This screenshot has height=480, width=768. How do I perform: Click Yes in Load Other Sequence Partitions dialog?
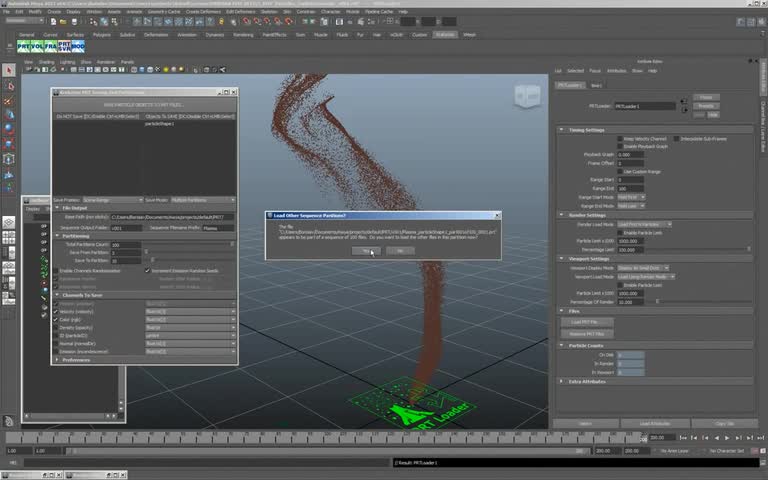(x=366, y=250)
